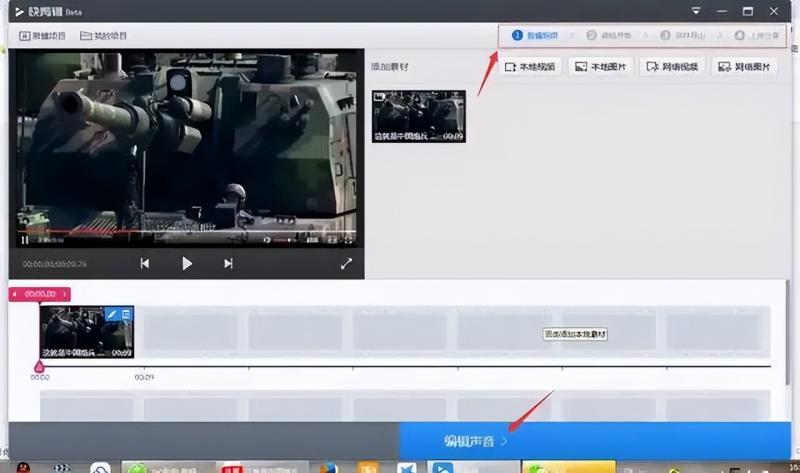
Task: Click the pencil edit icon on timeline clip
Action: point(113,314)
